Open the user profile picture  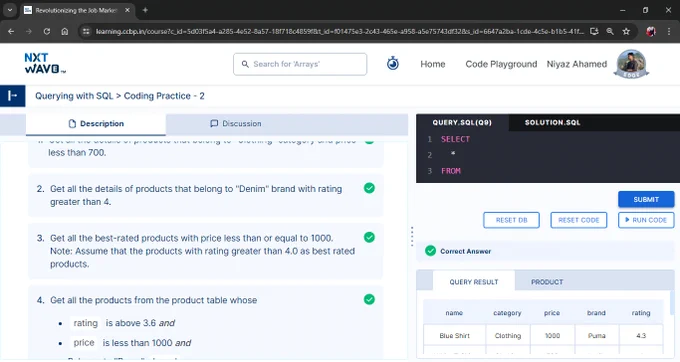click(x=631, y=64)
